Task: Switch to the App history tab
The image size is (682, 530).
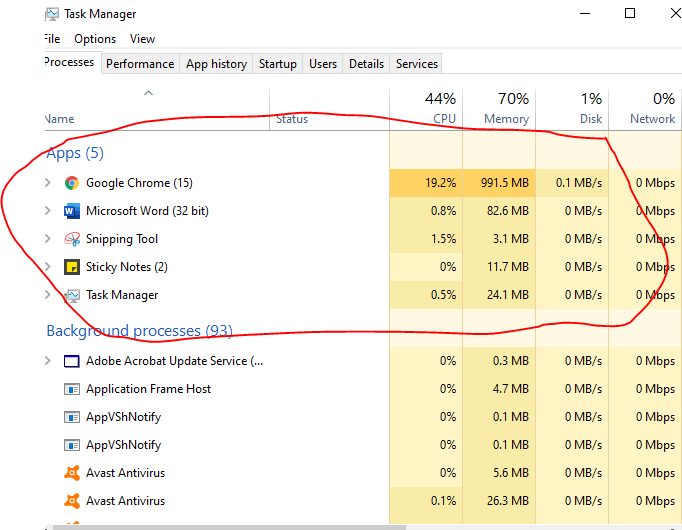Action: point(216,64)
